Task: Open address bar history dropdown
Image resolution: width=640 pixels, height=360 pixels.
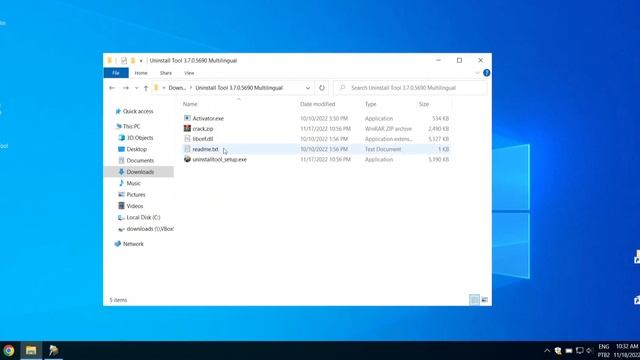Action: (x=308, y=88)
